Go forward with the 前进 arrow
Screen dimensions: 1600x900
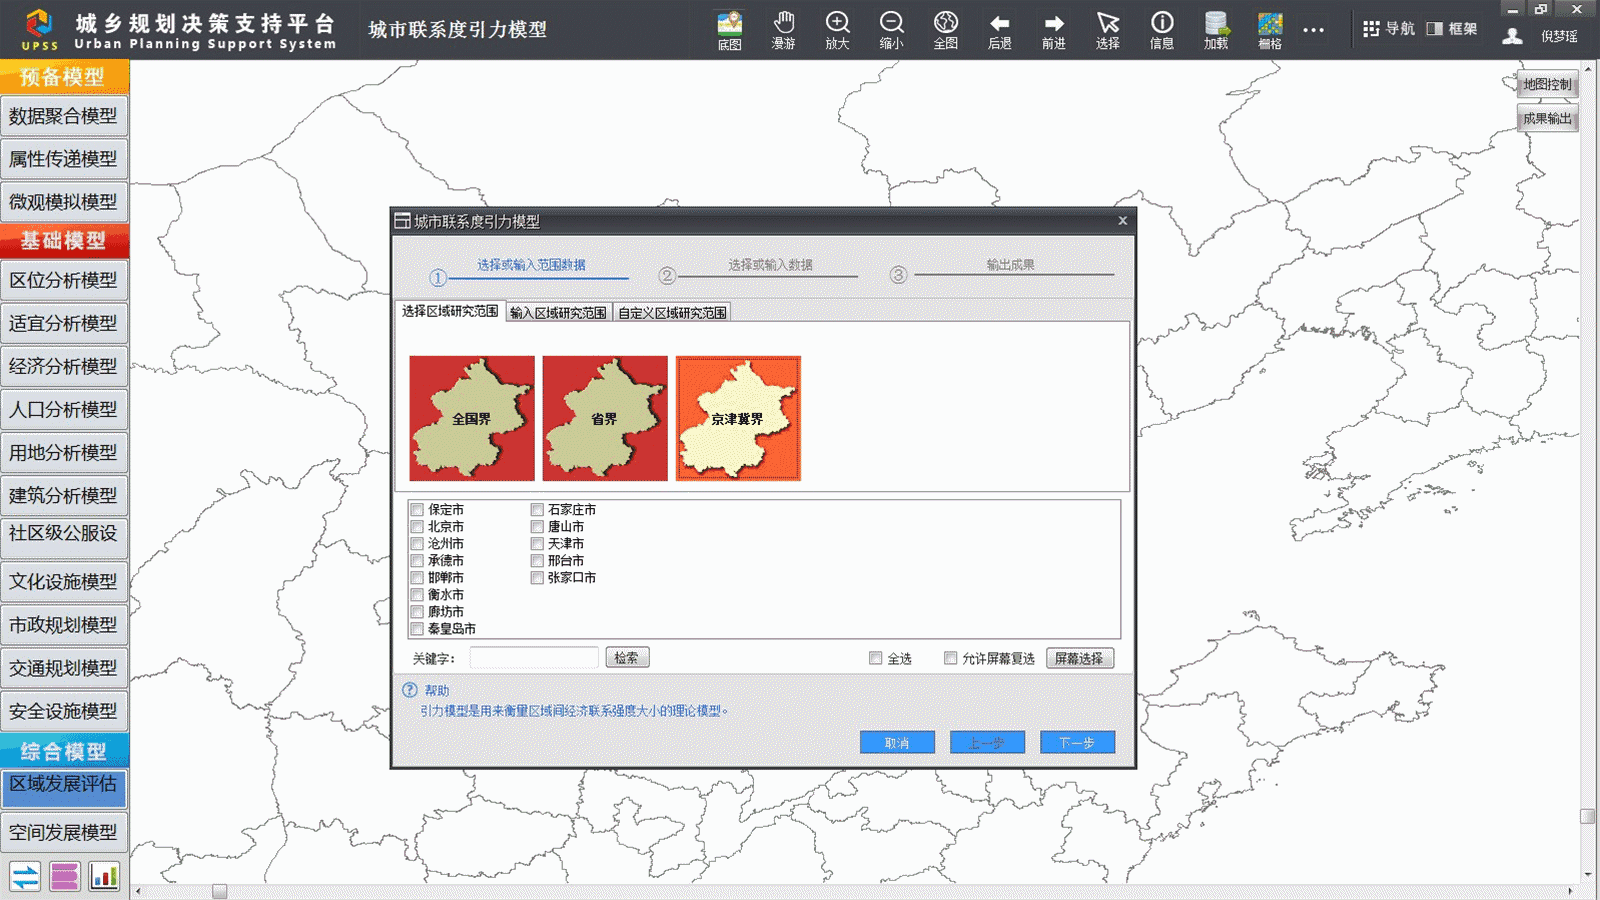coord(1054,30)
